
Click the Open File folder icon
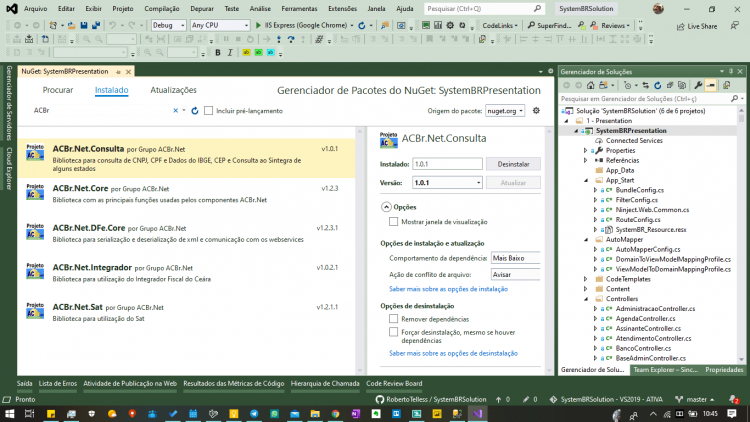coord(71,25)
